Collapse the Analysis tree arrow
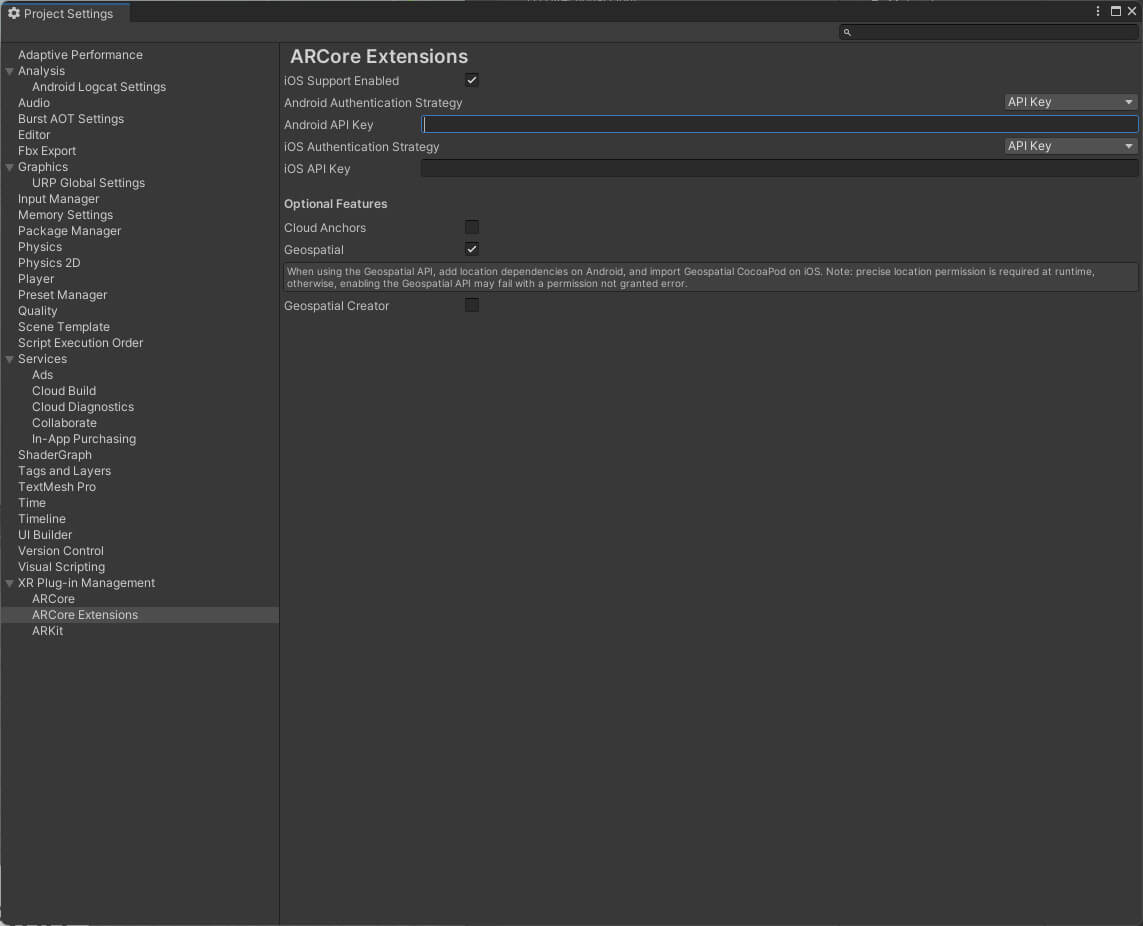The width and height of the screenshot is (1143, 926). click(9, 71)
